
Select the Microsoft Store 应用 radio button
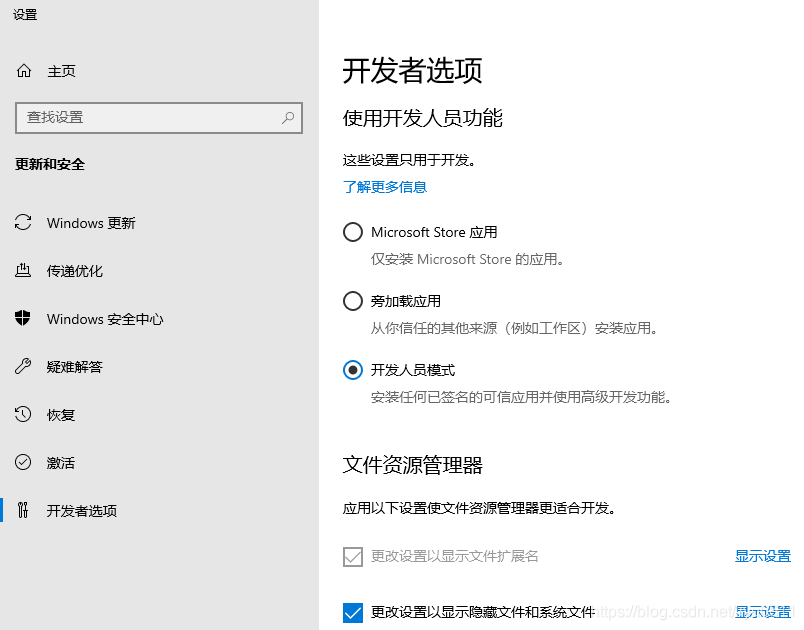[x=353, y=231]
